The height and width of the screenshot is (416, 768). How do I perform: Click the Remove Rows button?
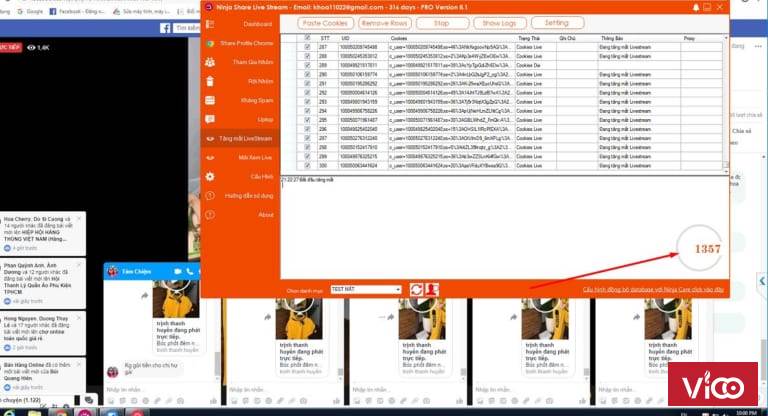click(x=384, y=23)
